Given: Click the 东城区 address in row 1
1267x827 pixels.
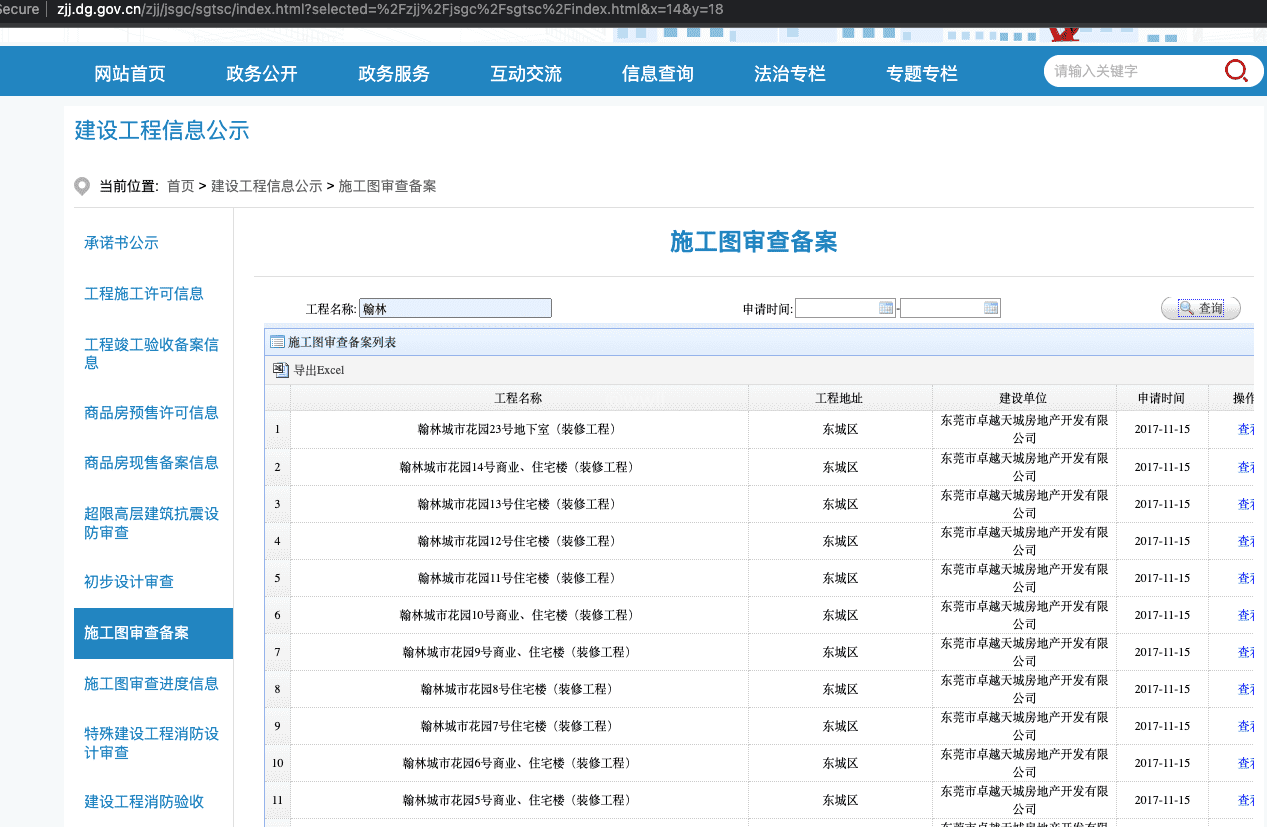Looking at the screenshot, I should 840,430.
